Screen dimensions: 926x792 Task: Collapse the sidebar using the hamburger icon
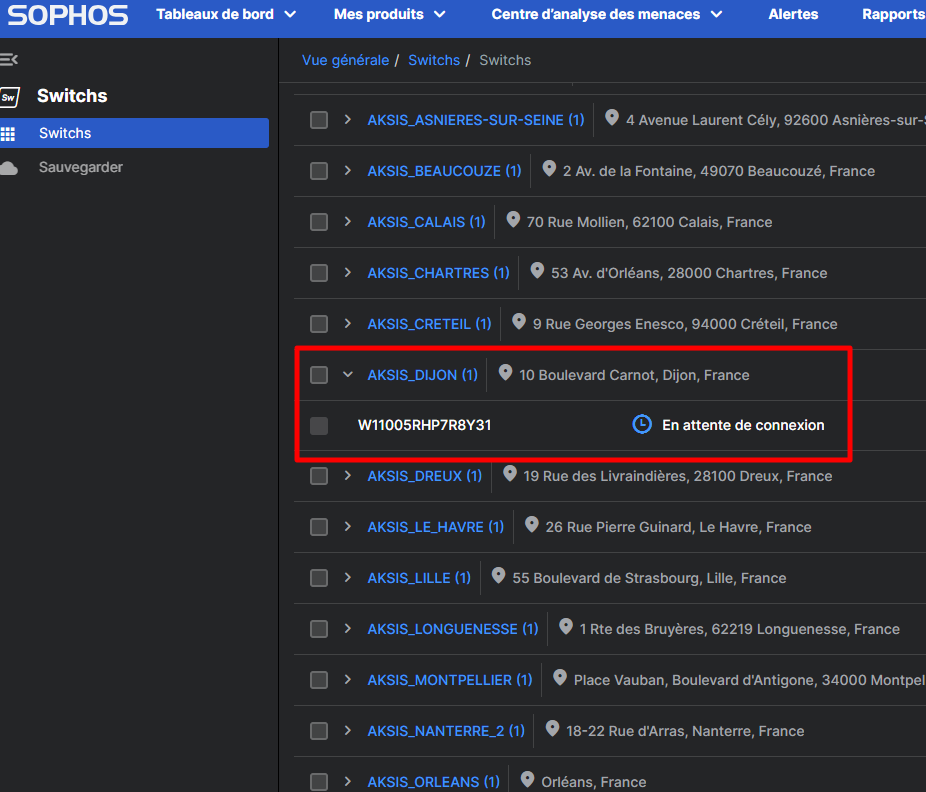point(9,59)
